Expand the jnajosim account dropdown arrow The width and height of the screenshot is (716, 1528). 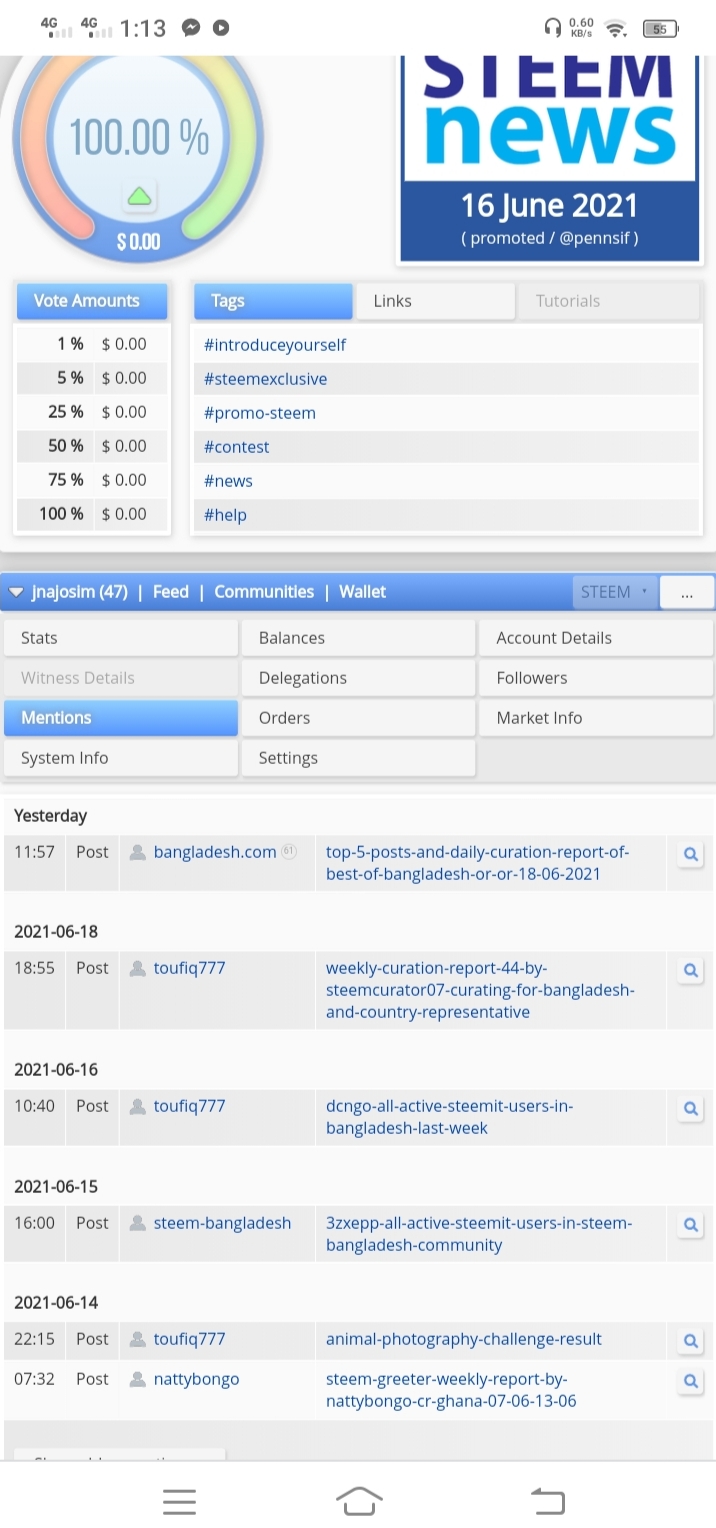pyautogui.click(x=15, y=592)
